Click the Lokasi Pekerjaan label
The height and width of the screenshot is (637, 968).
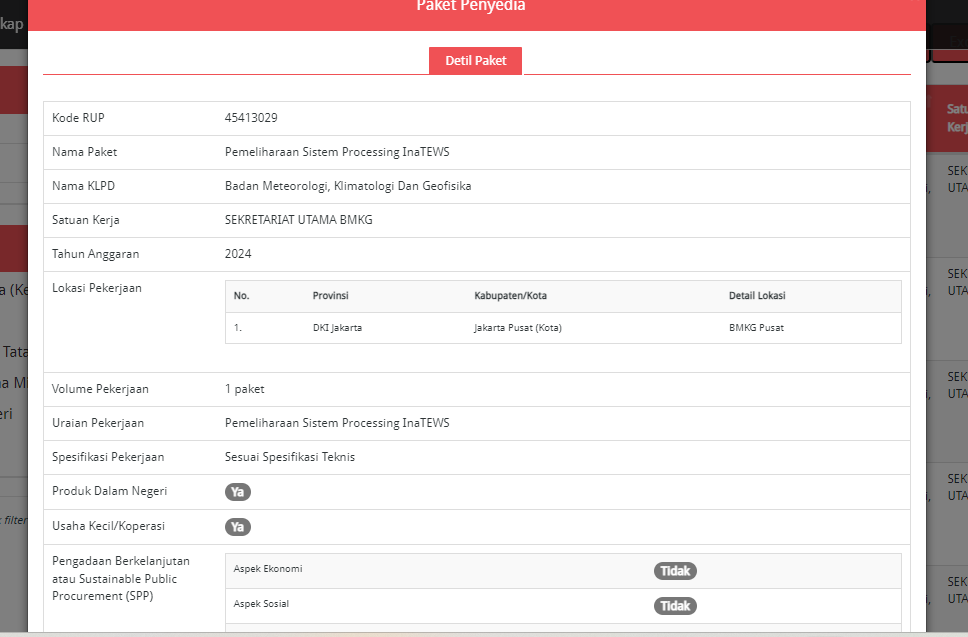click(97, 288)
